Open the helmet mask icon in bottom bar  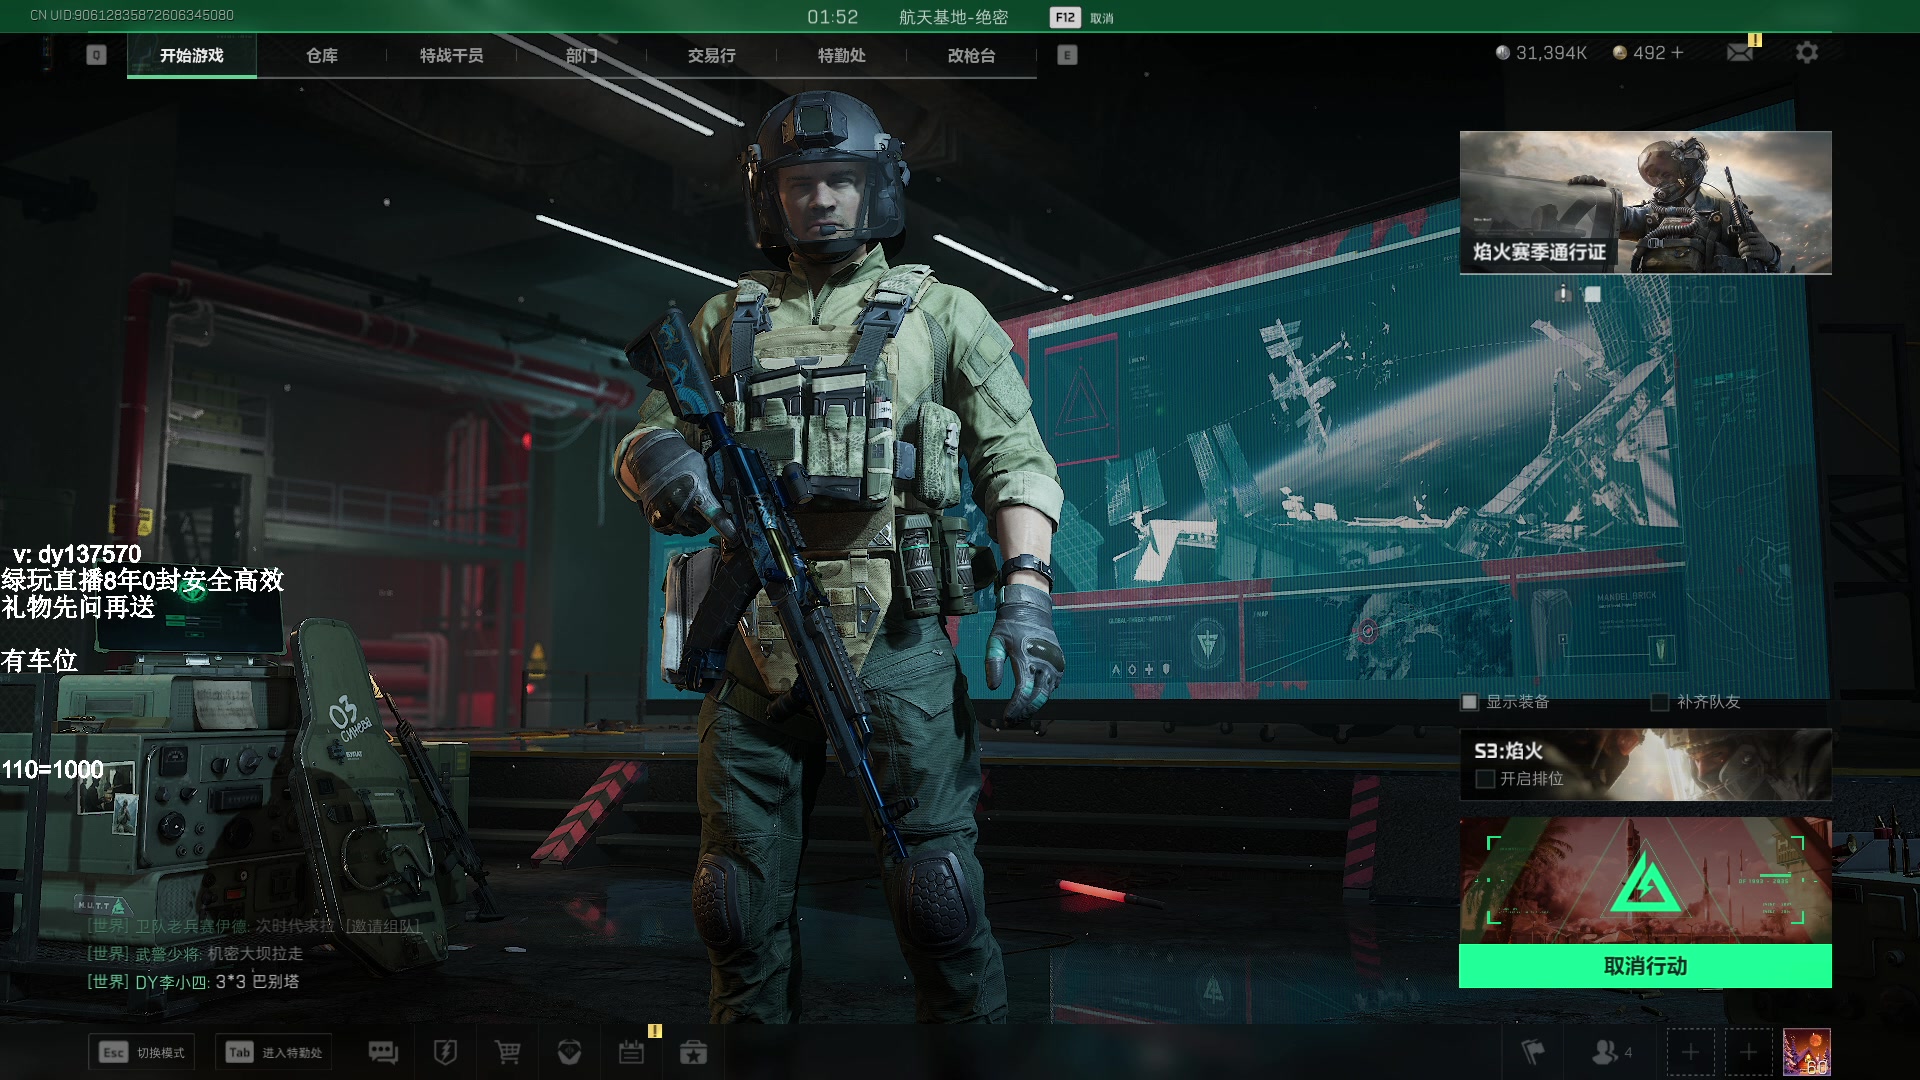pyautogui.click(x=569, y=1052)
